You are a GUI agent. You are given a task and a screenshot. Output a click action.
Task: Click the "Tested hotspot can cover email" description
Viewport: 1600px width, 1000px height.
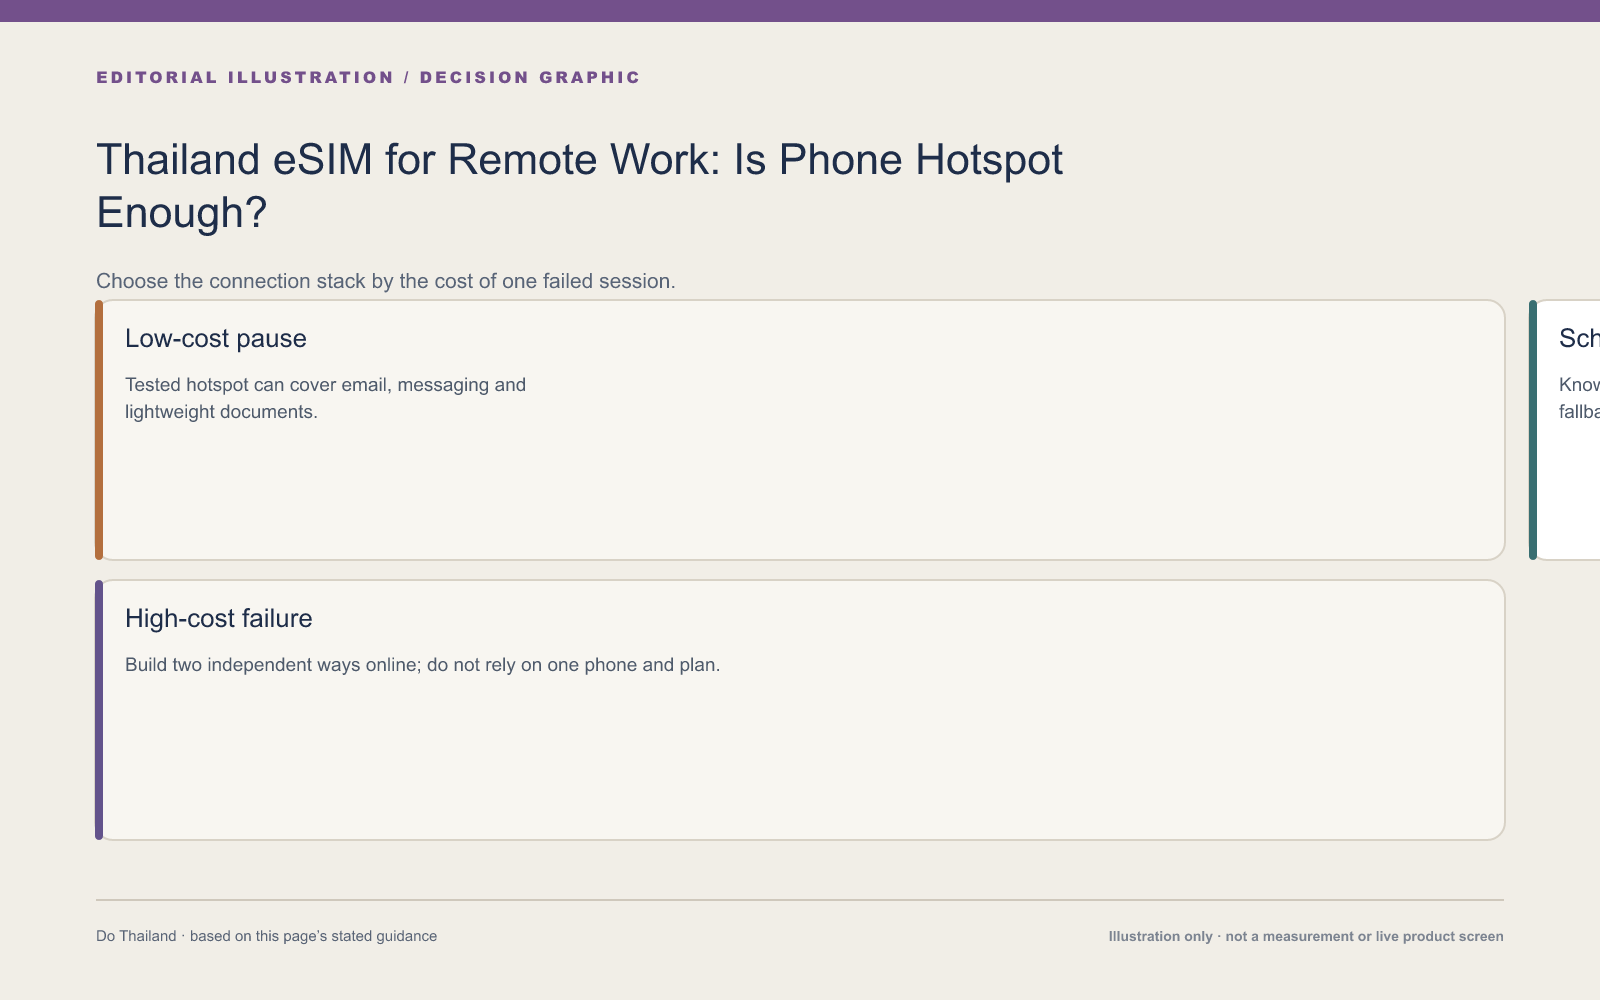pyautogui.click(x=325, y=398)
